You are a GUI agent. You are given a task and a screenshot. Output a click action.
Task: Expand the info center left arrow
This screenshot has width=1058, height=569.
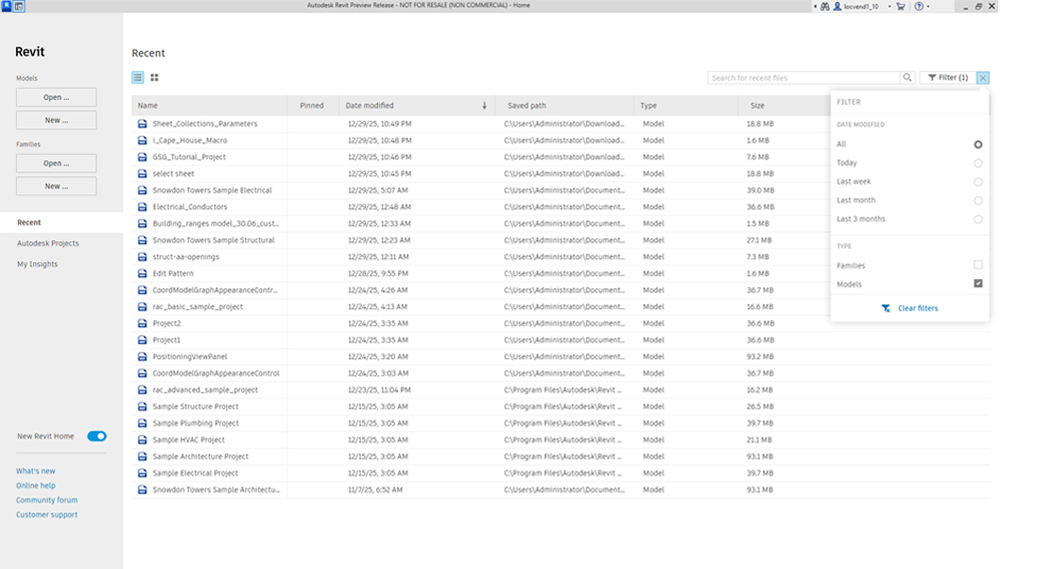coord(815,6)
